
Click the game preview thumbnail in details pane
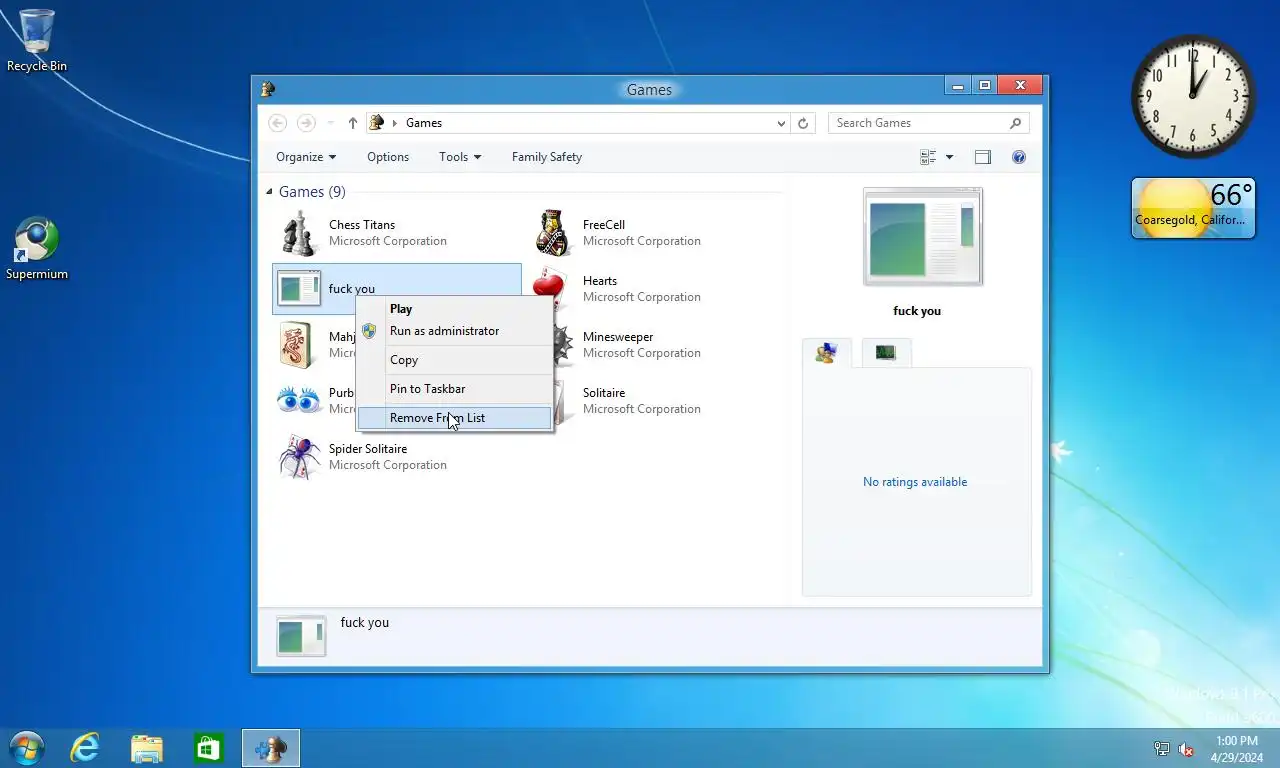point(301,636)
